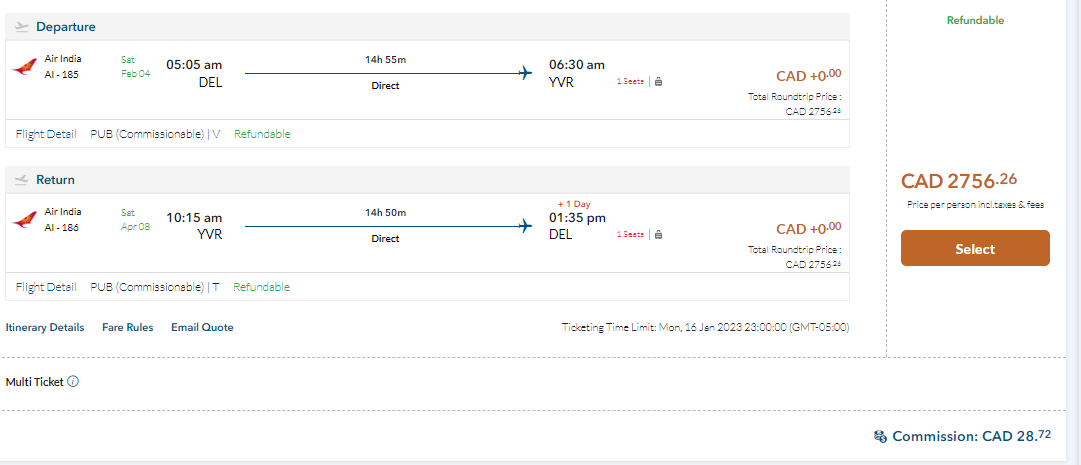Click the takeoff icon in Departure header
This screenshot has width=1081, height=465.
(x=22, y=27)
